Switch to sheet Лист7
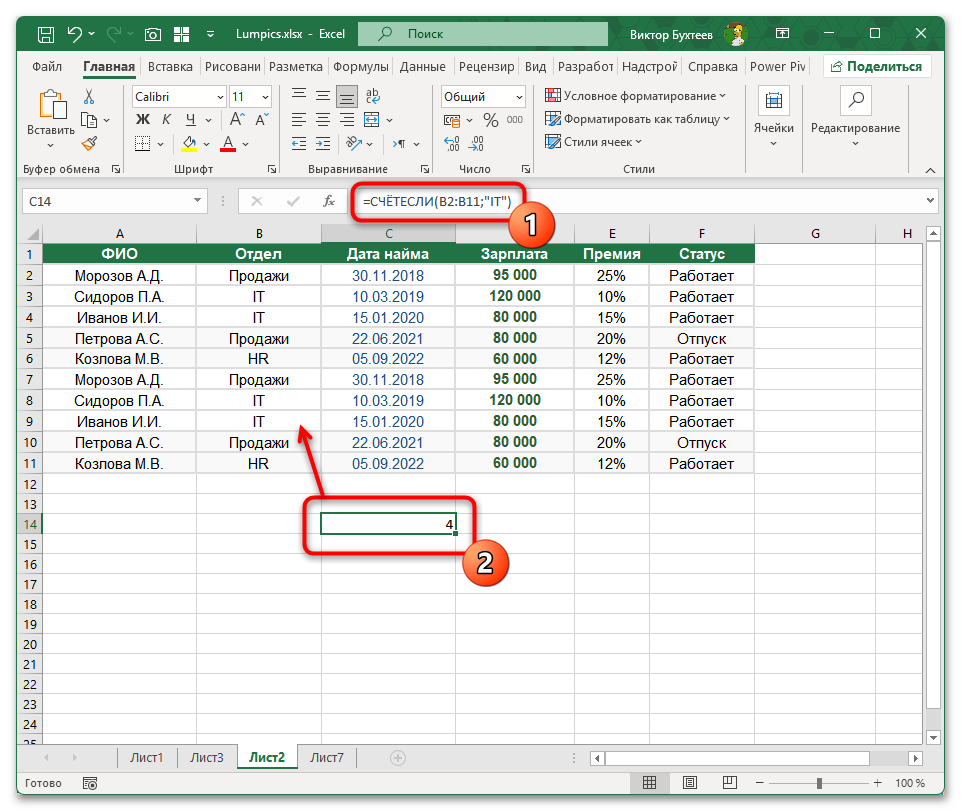 pos(327,758)
